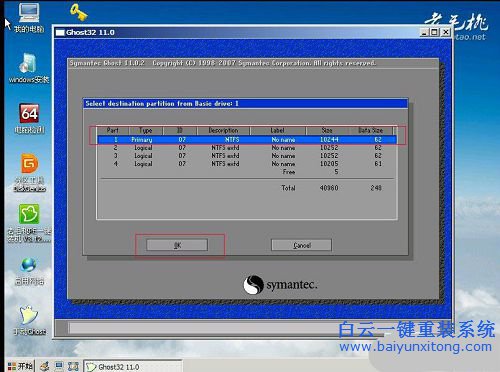Click the Ghost32 title bar window icon

coord(60,33)
